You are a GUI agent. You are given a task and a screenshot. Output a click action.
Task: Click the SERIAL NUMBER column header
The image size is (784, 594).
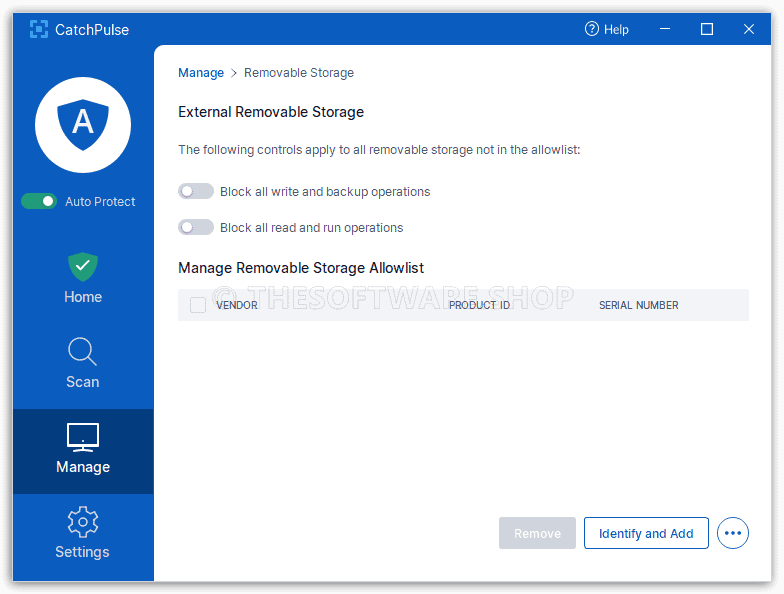pyautogui.click(x=638, y=305)
